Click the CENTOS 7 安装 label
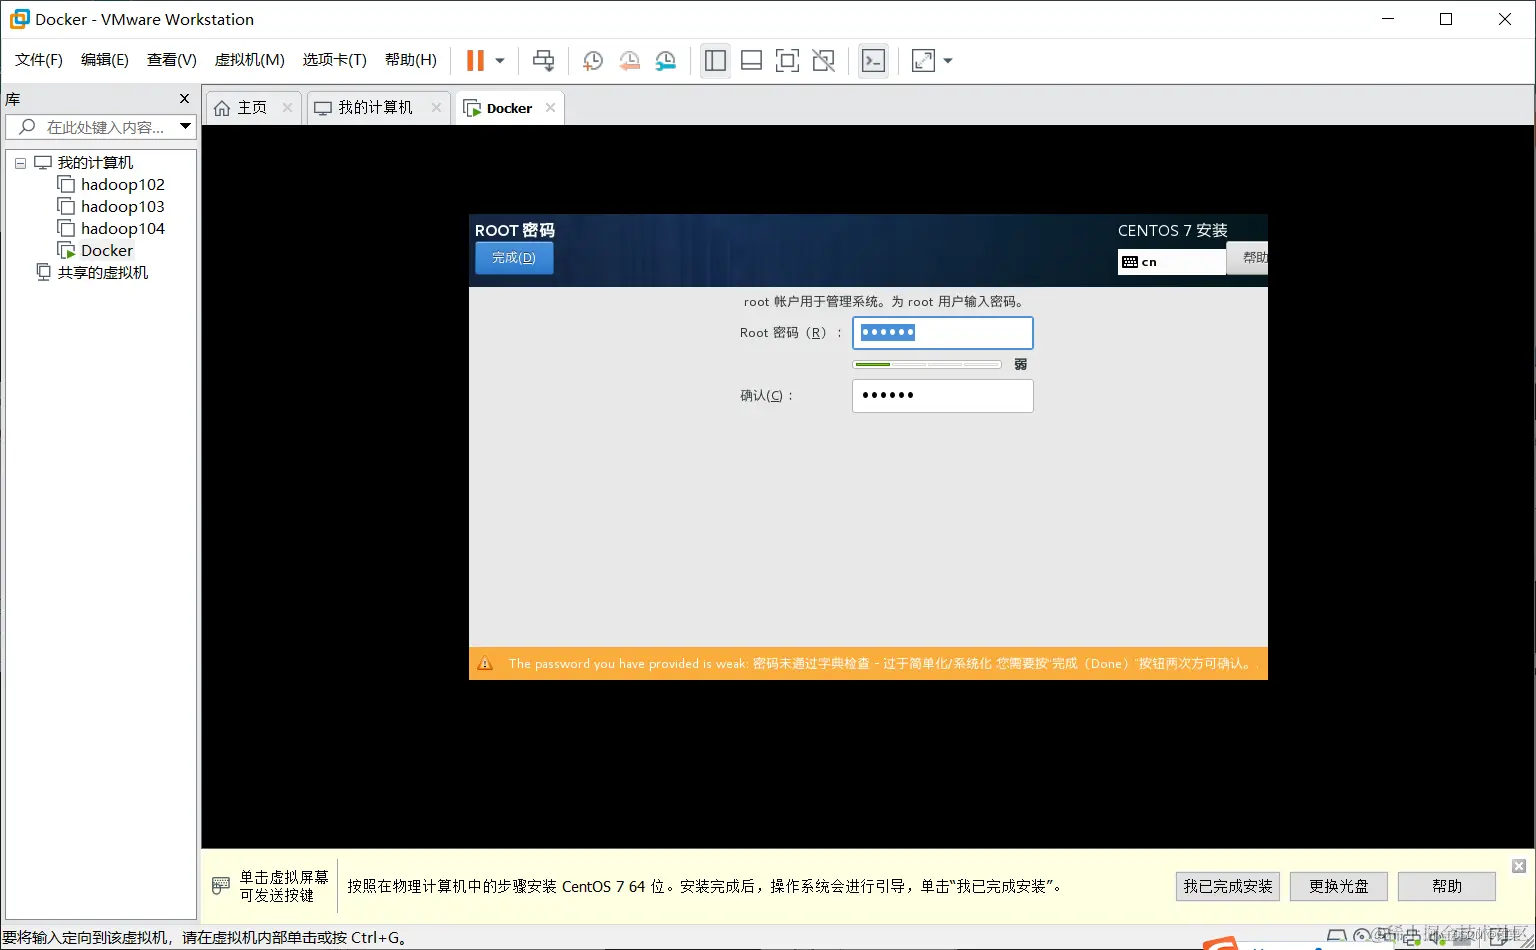This screenshot has width=1536, height=950. tap(1172, 230)
